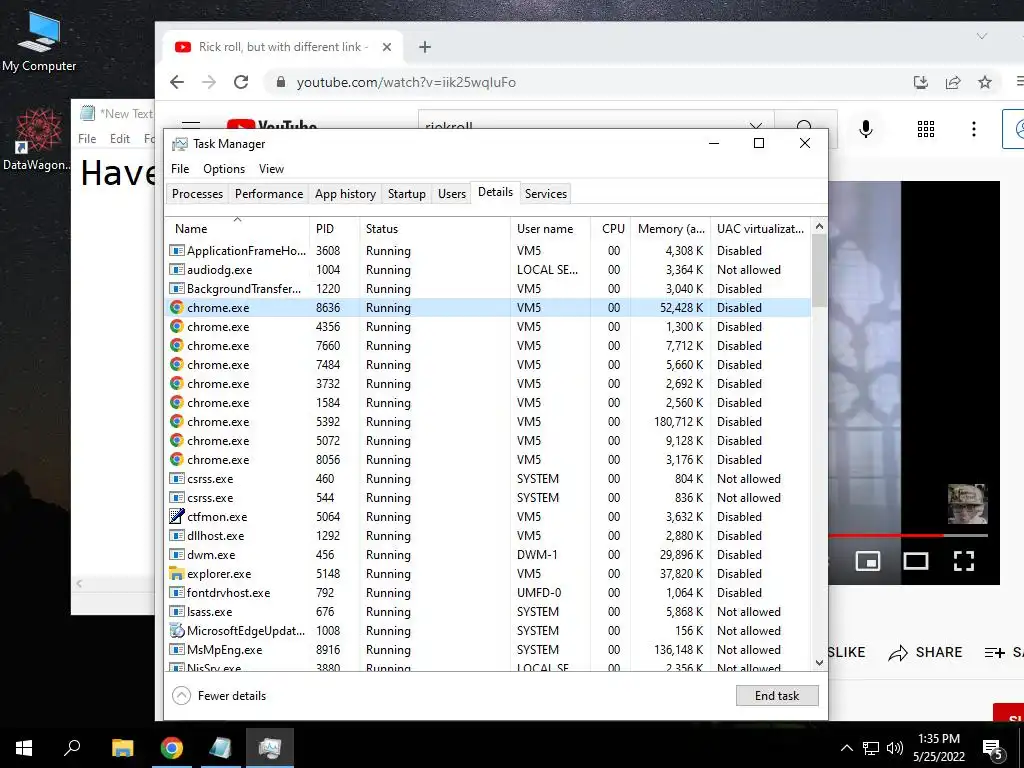The width and height of the screenshot is (1024, 768).
Task: Open a new Chrome tab
Action: tap(424, 47)
